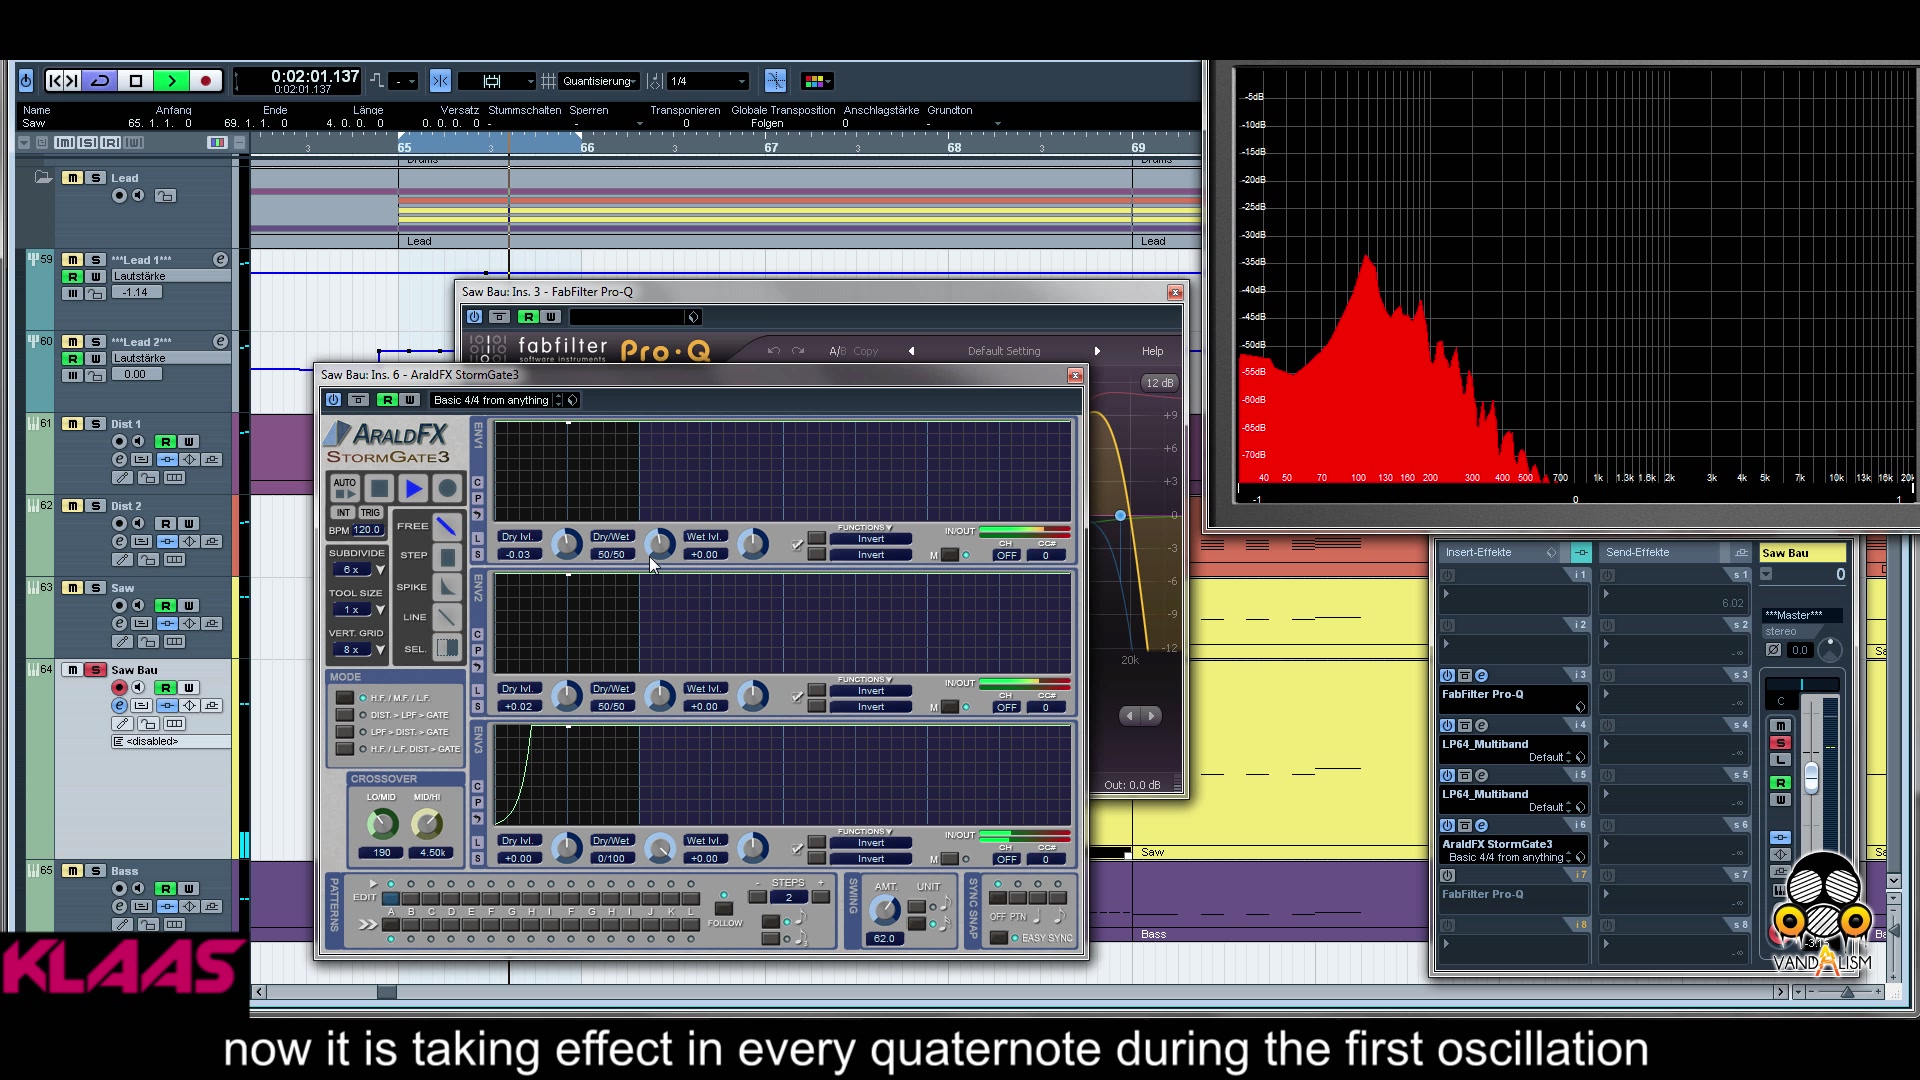The width and height of the screenshot is (1920, 1080).
Task: Select the DIST. > LPF > GATE mode
Action: (345, 715)
